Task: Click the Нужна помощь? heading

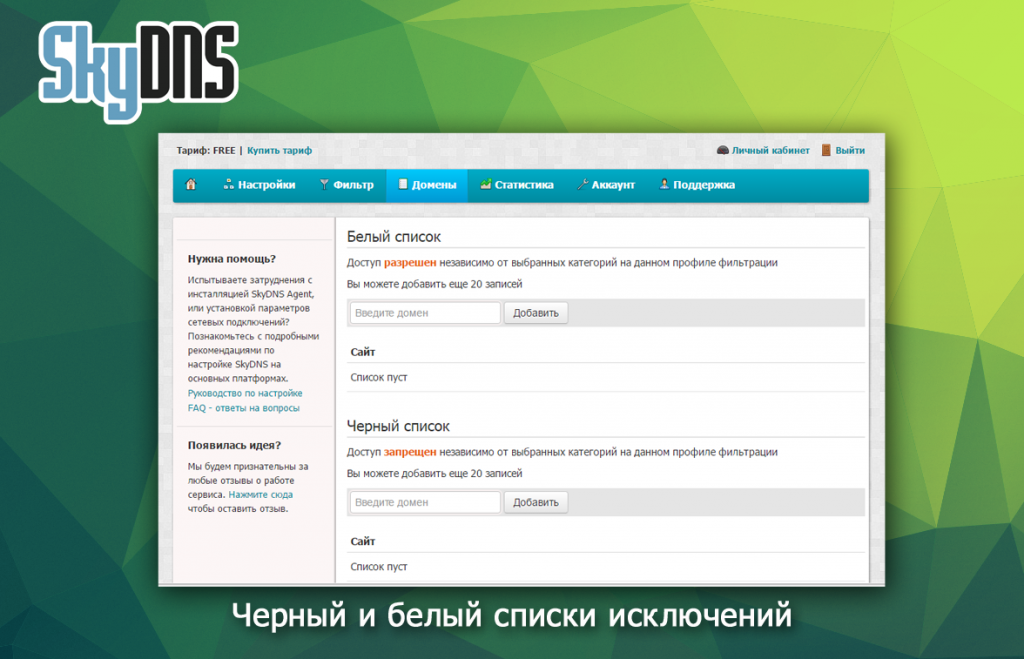Action: [232, 259]
